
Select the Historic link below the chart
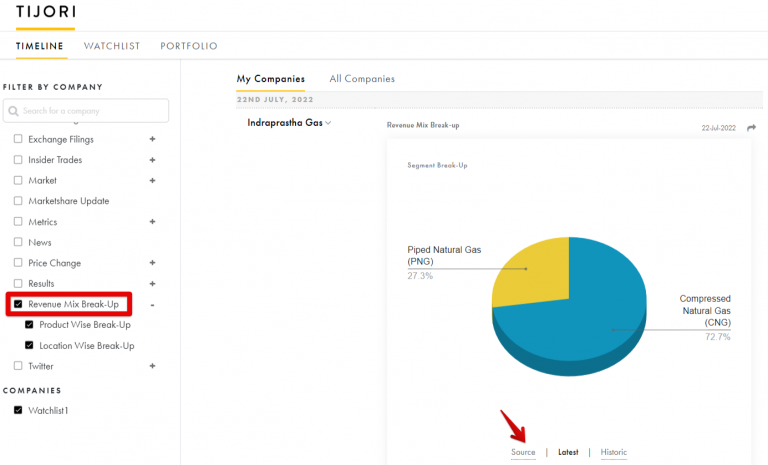[x=614, y=452]
